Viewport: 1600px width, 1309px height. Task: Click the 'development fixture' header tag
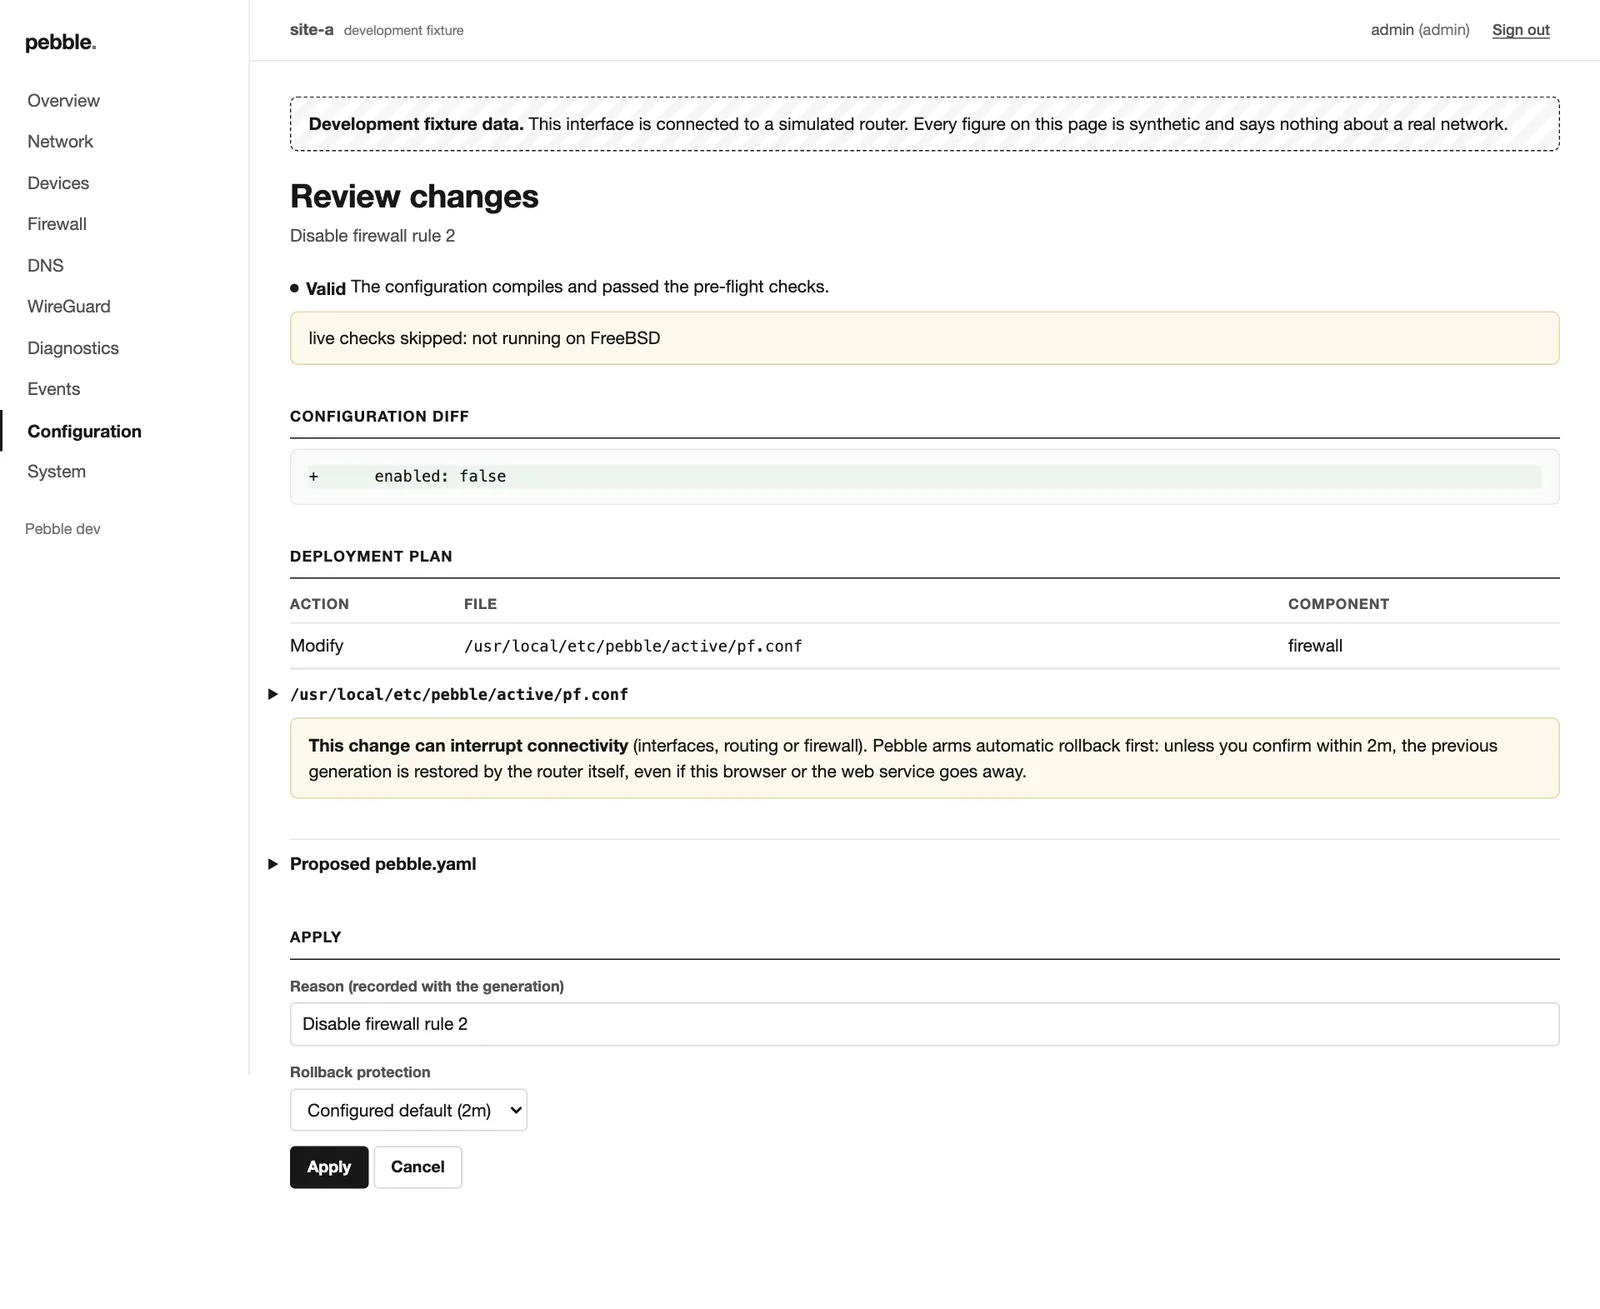tap(404, 31)
